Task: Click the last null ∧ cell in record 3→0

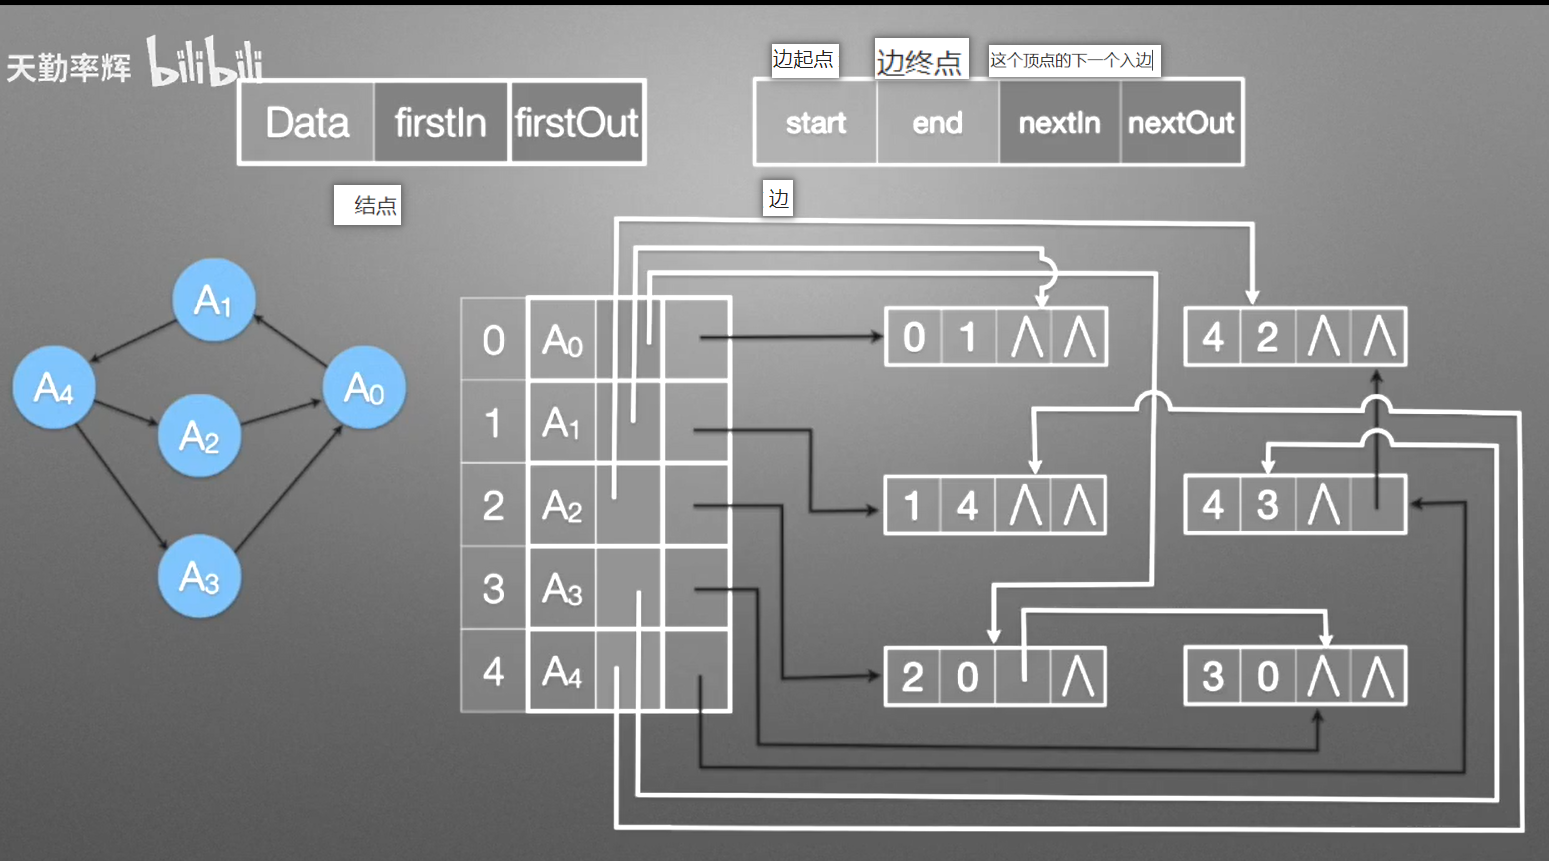Action: 1378,677
